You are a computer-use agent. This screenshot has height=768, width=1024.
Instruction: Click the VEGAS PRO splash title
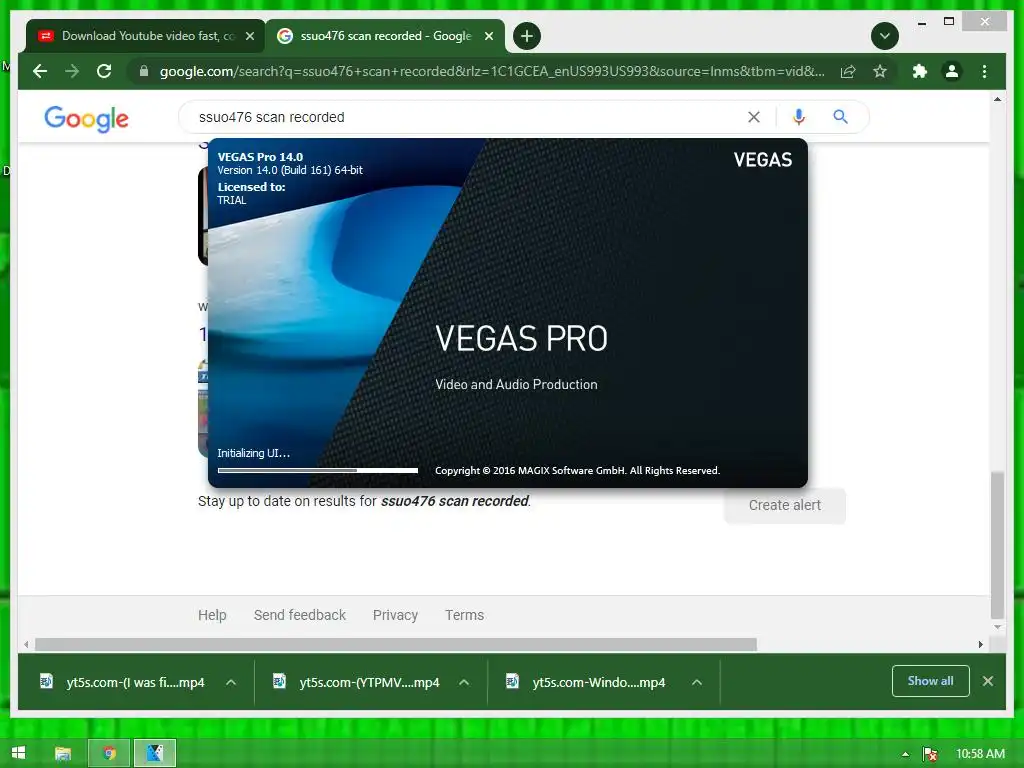coord(521,338)
